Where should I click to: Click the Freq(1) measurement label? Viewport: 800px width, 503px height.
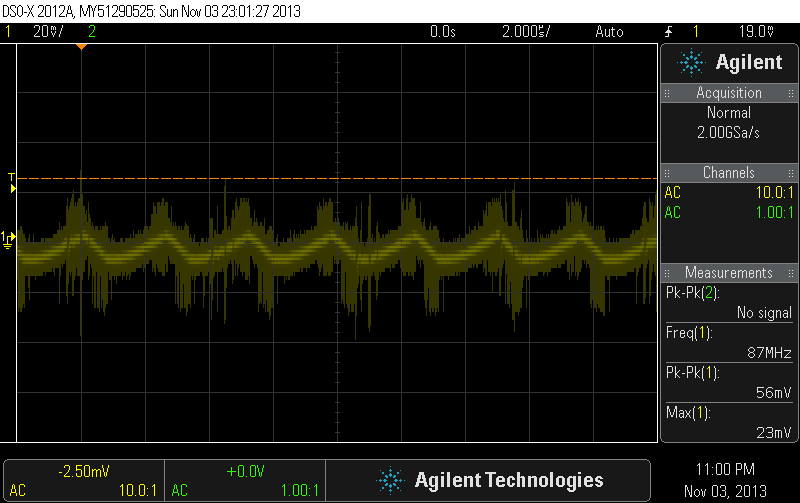tap(689, 333)
